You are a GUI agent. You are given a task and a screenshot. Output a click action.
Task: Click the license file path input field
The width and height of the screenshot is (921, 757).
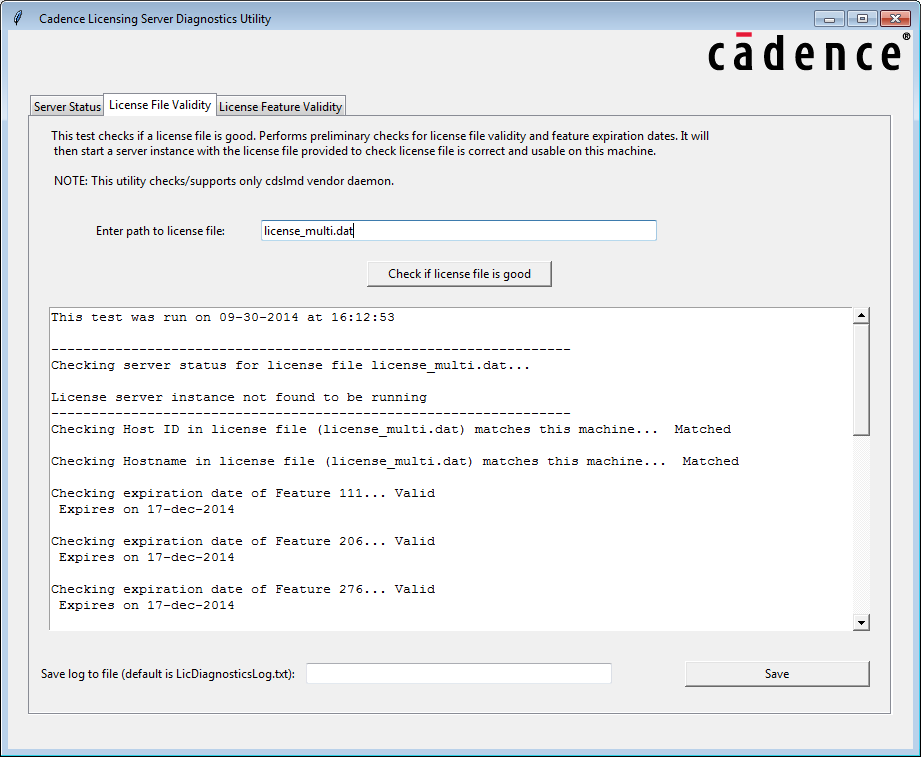tap(459, 230)
